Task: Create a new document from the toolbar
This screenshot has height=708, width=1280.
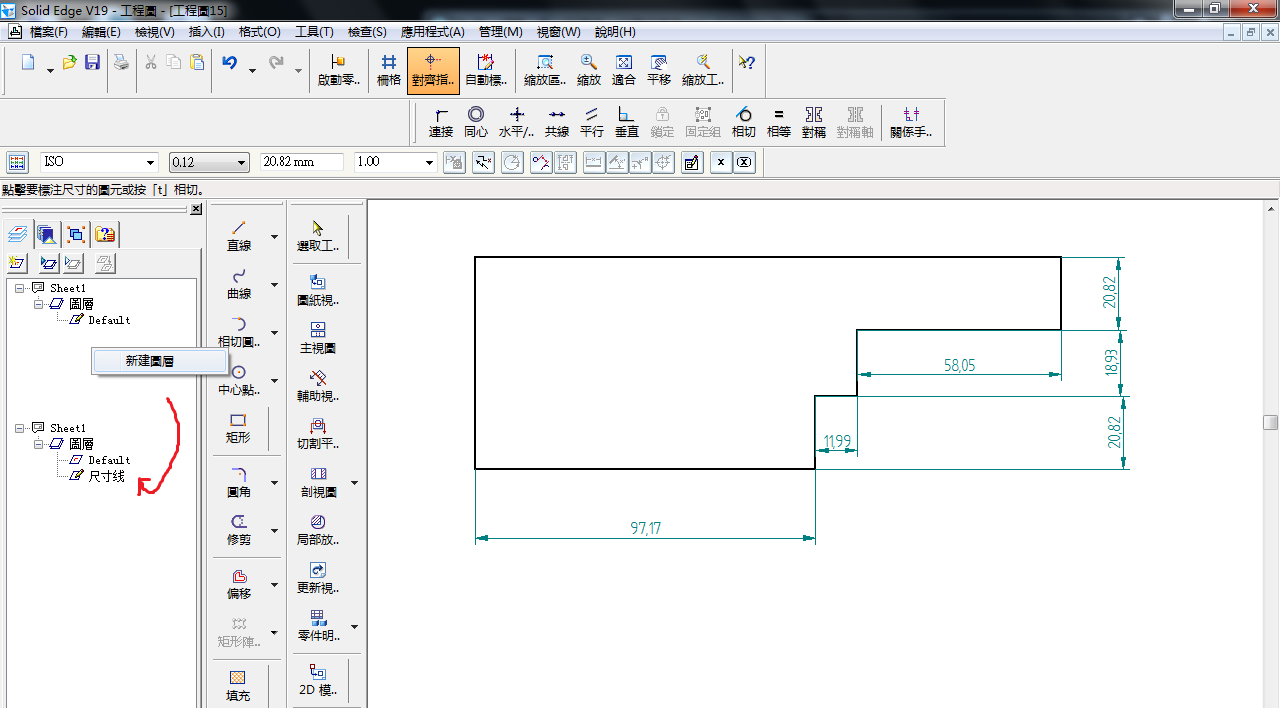Action: (28, 63)
